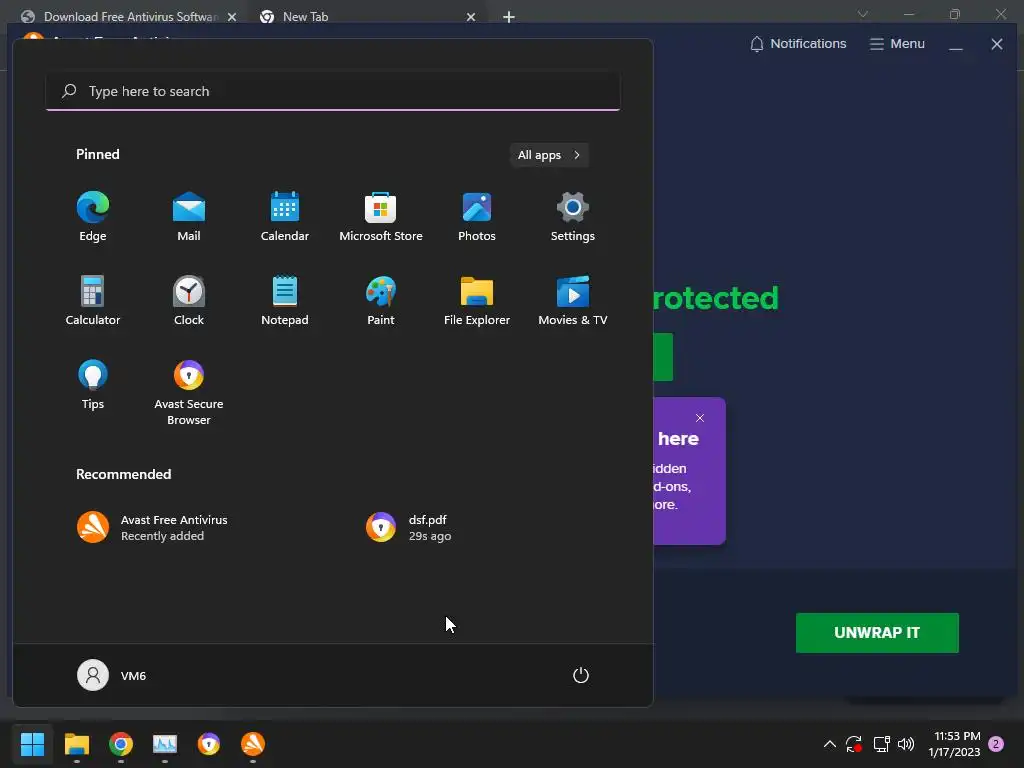1024x768 pixels.
Task: Click the Windows Start button on taskbar
Action: (32, 744)
